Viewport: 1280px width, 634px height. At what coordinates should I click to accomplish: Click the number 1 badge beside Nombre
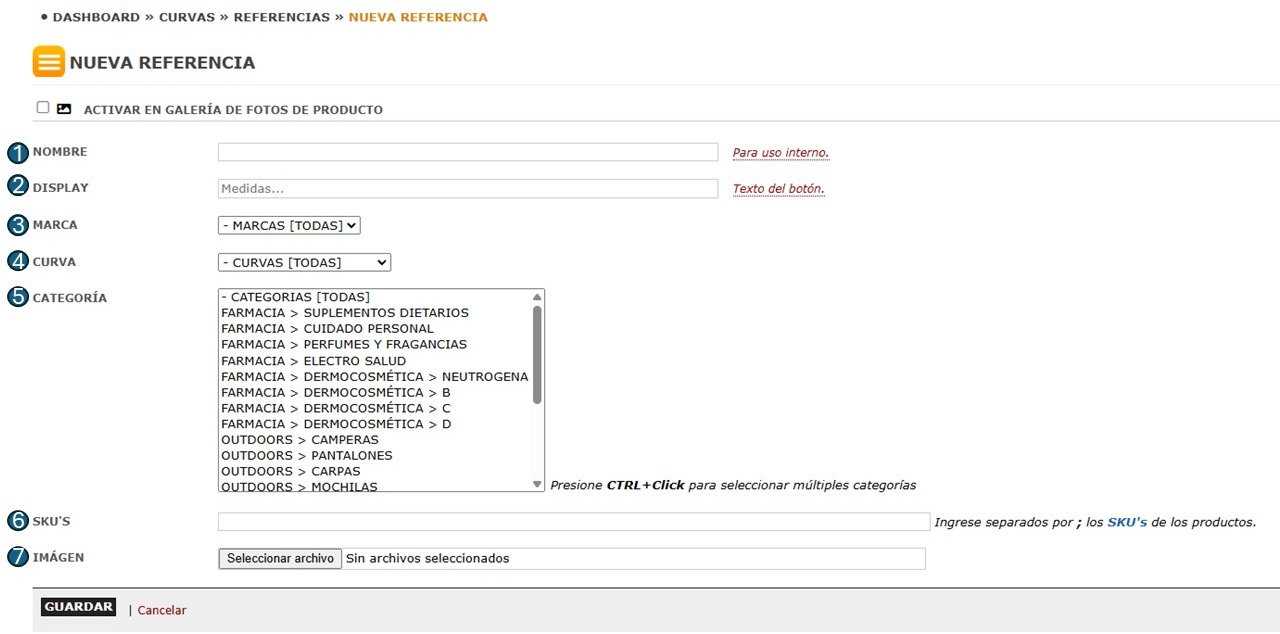18,153
